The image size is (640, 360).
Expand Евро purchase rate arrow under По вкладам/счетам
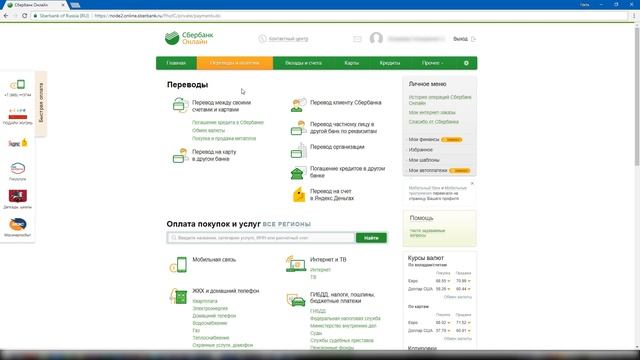[449, 281]
